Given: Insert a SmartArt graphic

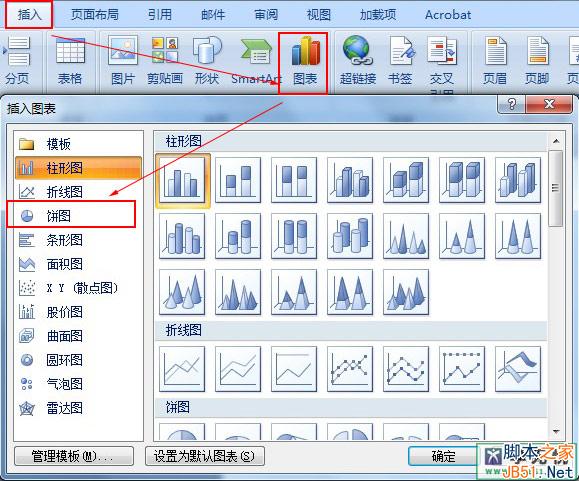Looking at the screenshot, I should pos(256,61).
